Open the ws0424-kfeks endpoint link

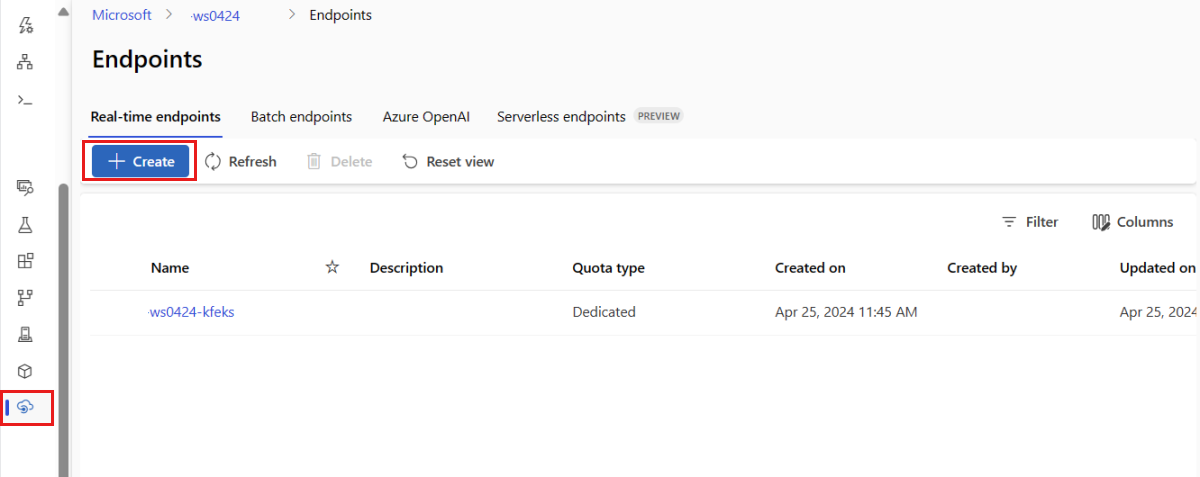pyautogui.click(x=191, y=312)
